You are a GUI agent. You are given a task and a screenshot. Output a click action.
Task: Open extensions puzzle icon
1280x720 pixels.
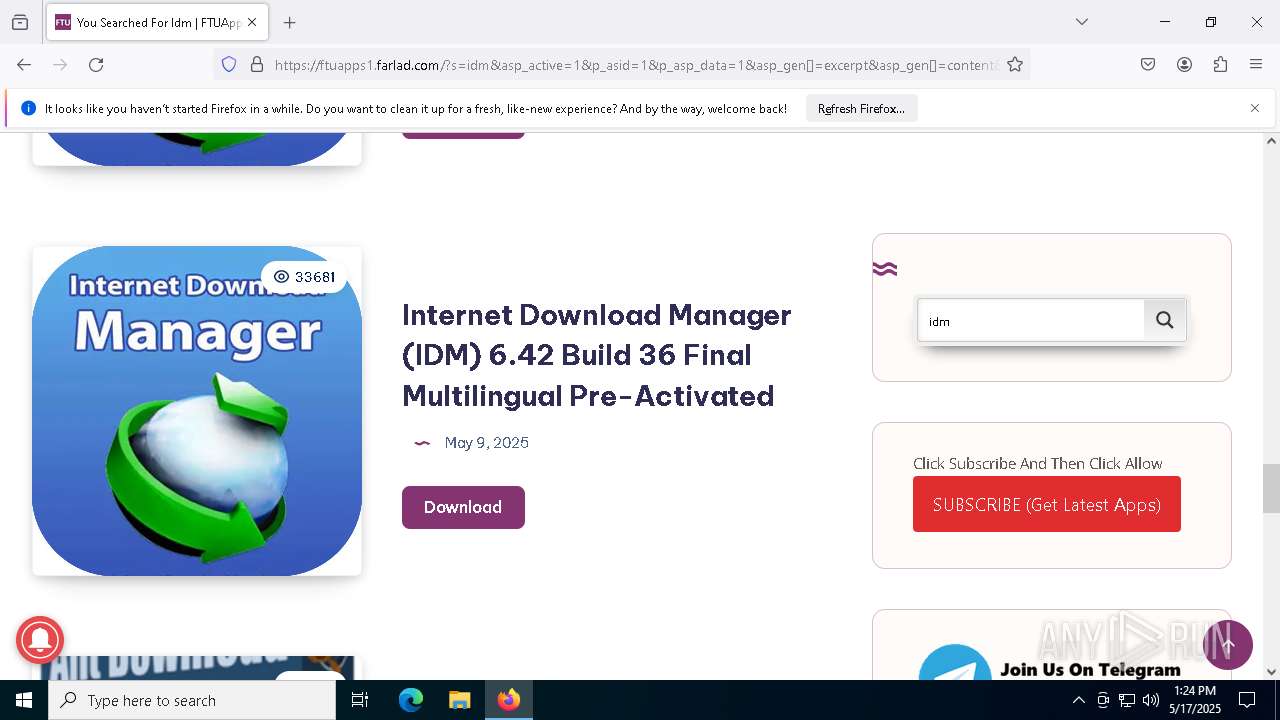pyautogui.click(x=1220, y=65)
